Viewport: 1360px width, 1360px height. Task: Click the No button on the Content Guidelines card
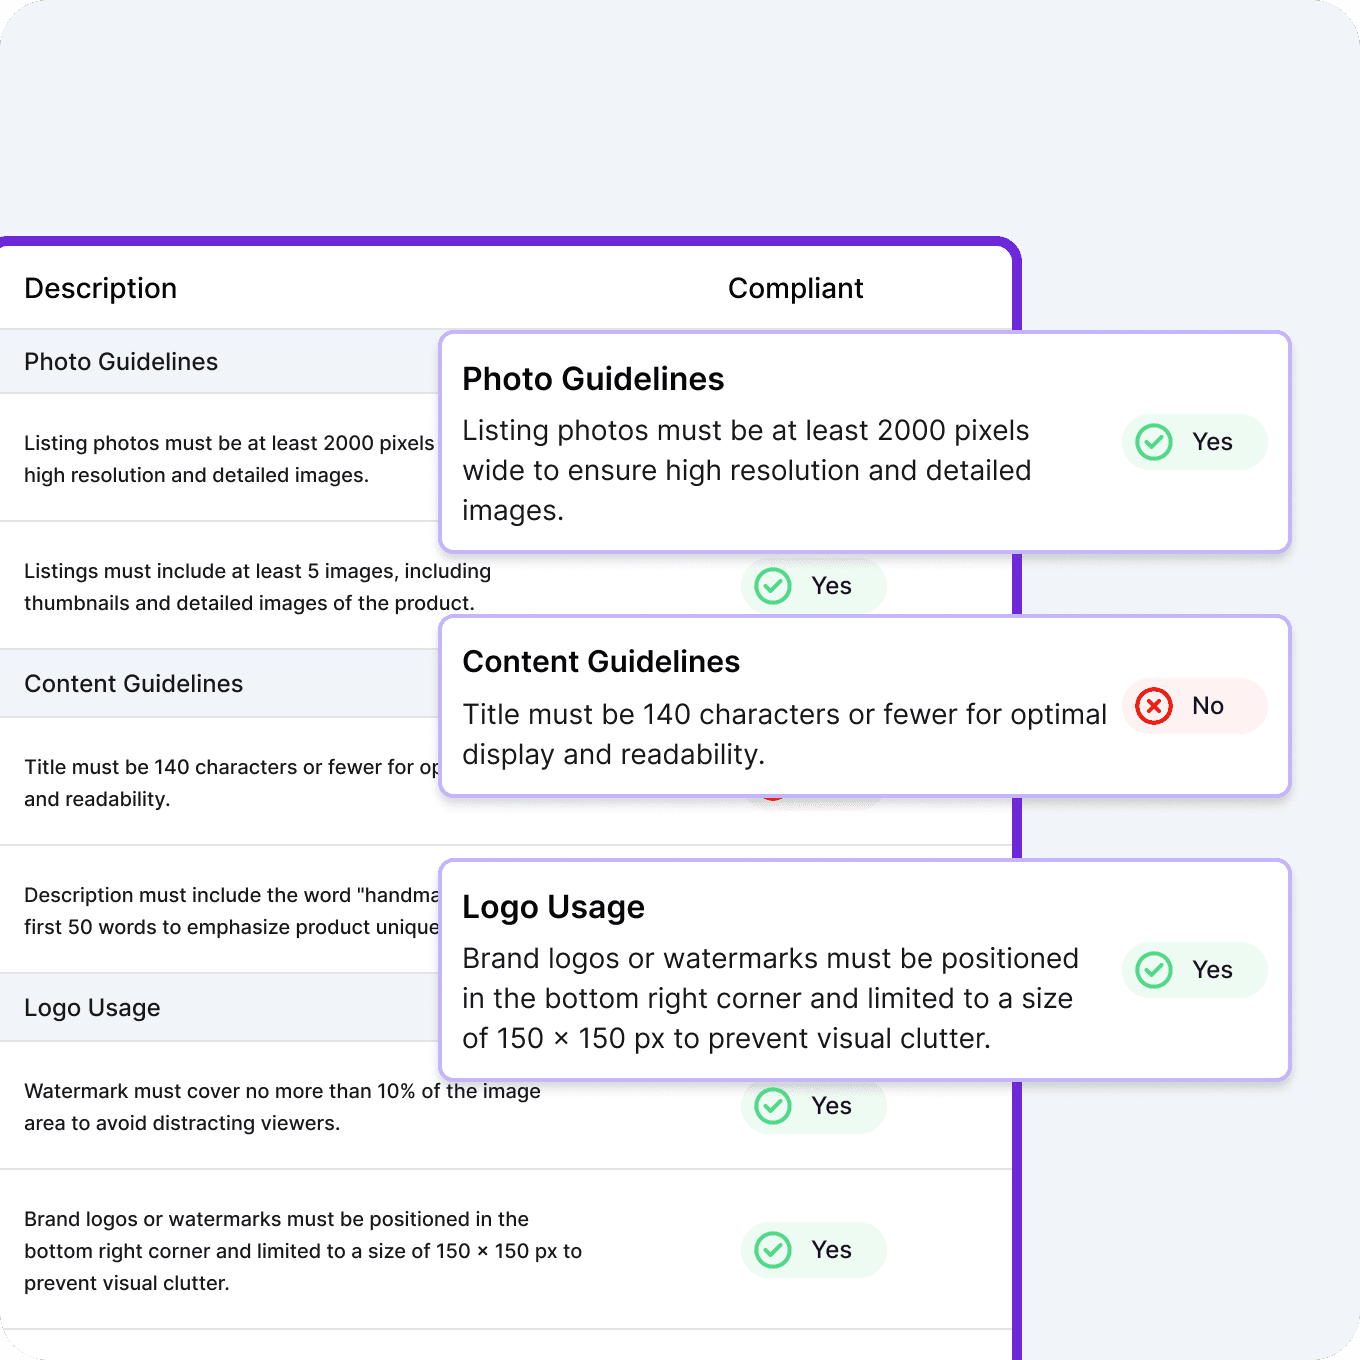click(1195, 706)
